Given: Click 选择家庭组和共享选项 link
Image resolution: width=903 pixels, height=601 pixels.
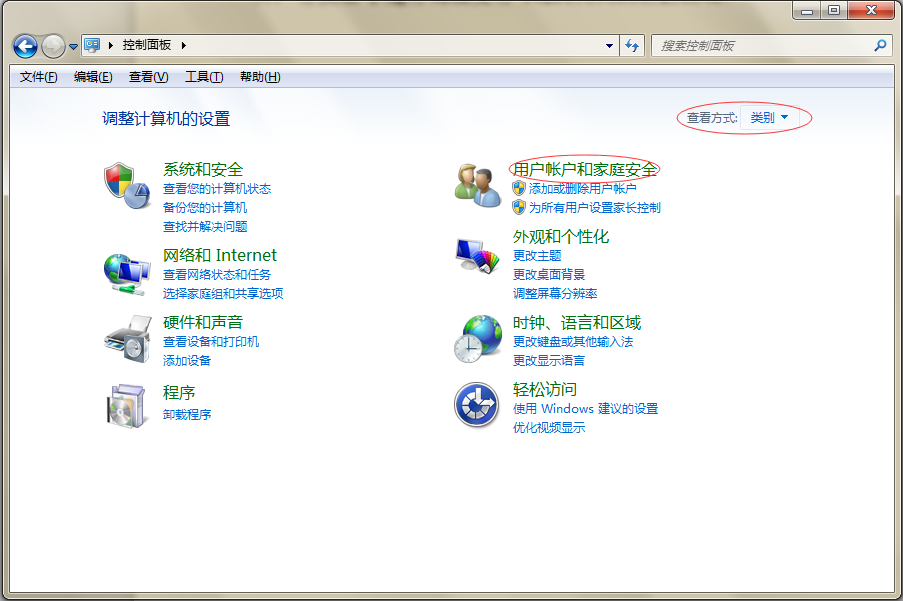Looking at the screenshot, I should point(223,294).
